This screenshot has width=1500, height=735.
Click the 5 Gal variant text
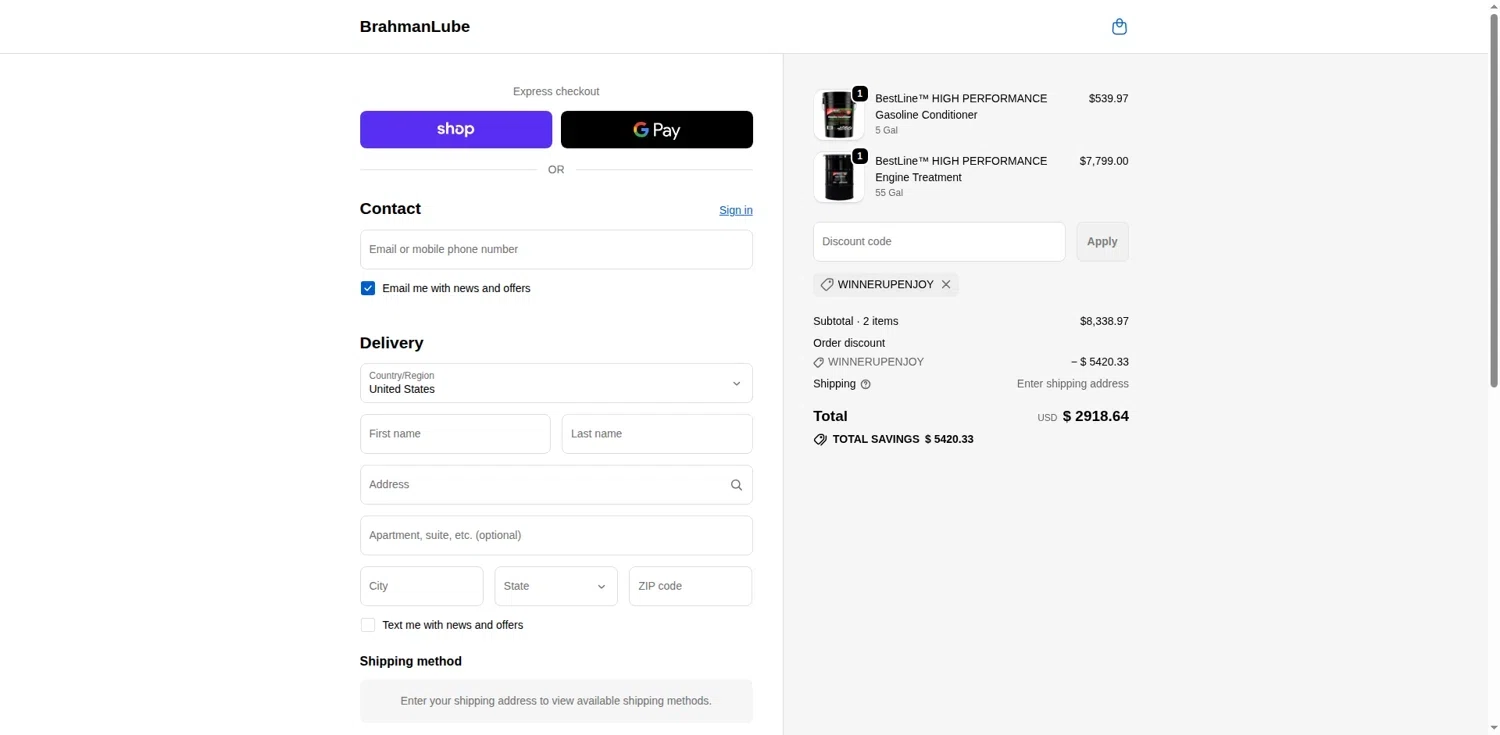point(886,131)
